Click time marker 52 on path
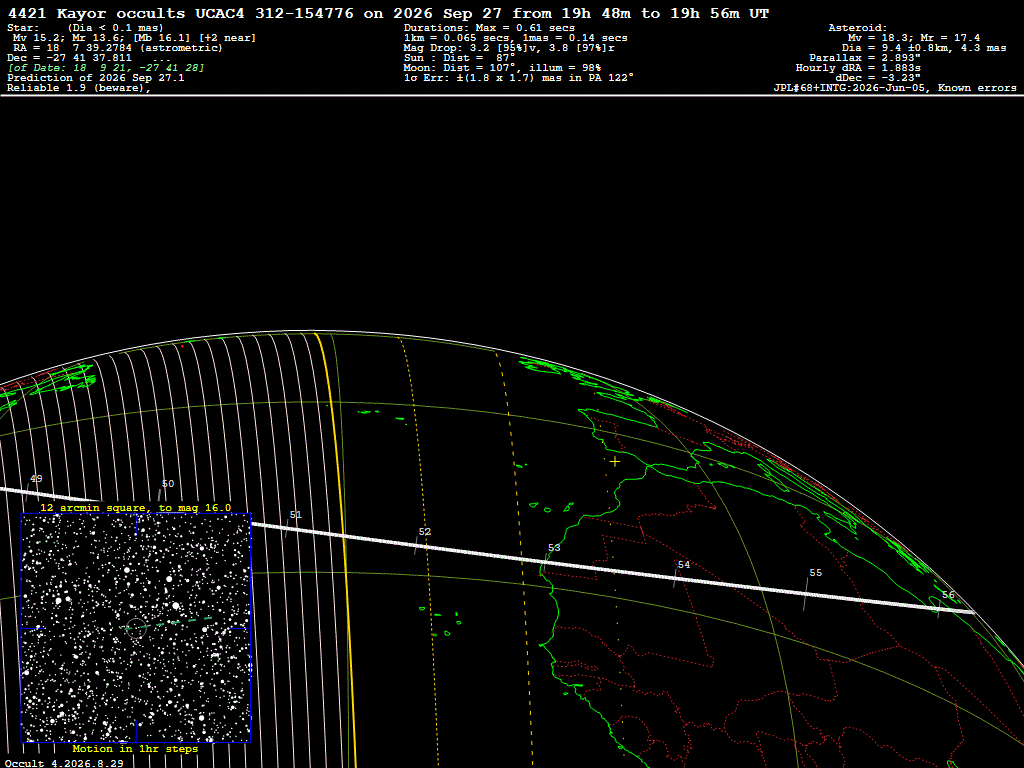Viewport: 1024px width, 768px height. (425, 532)
